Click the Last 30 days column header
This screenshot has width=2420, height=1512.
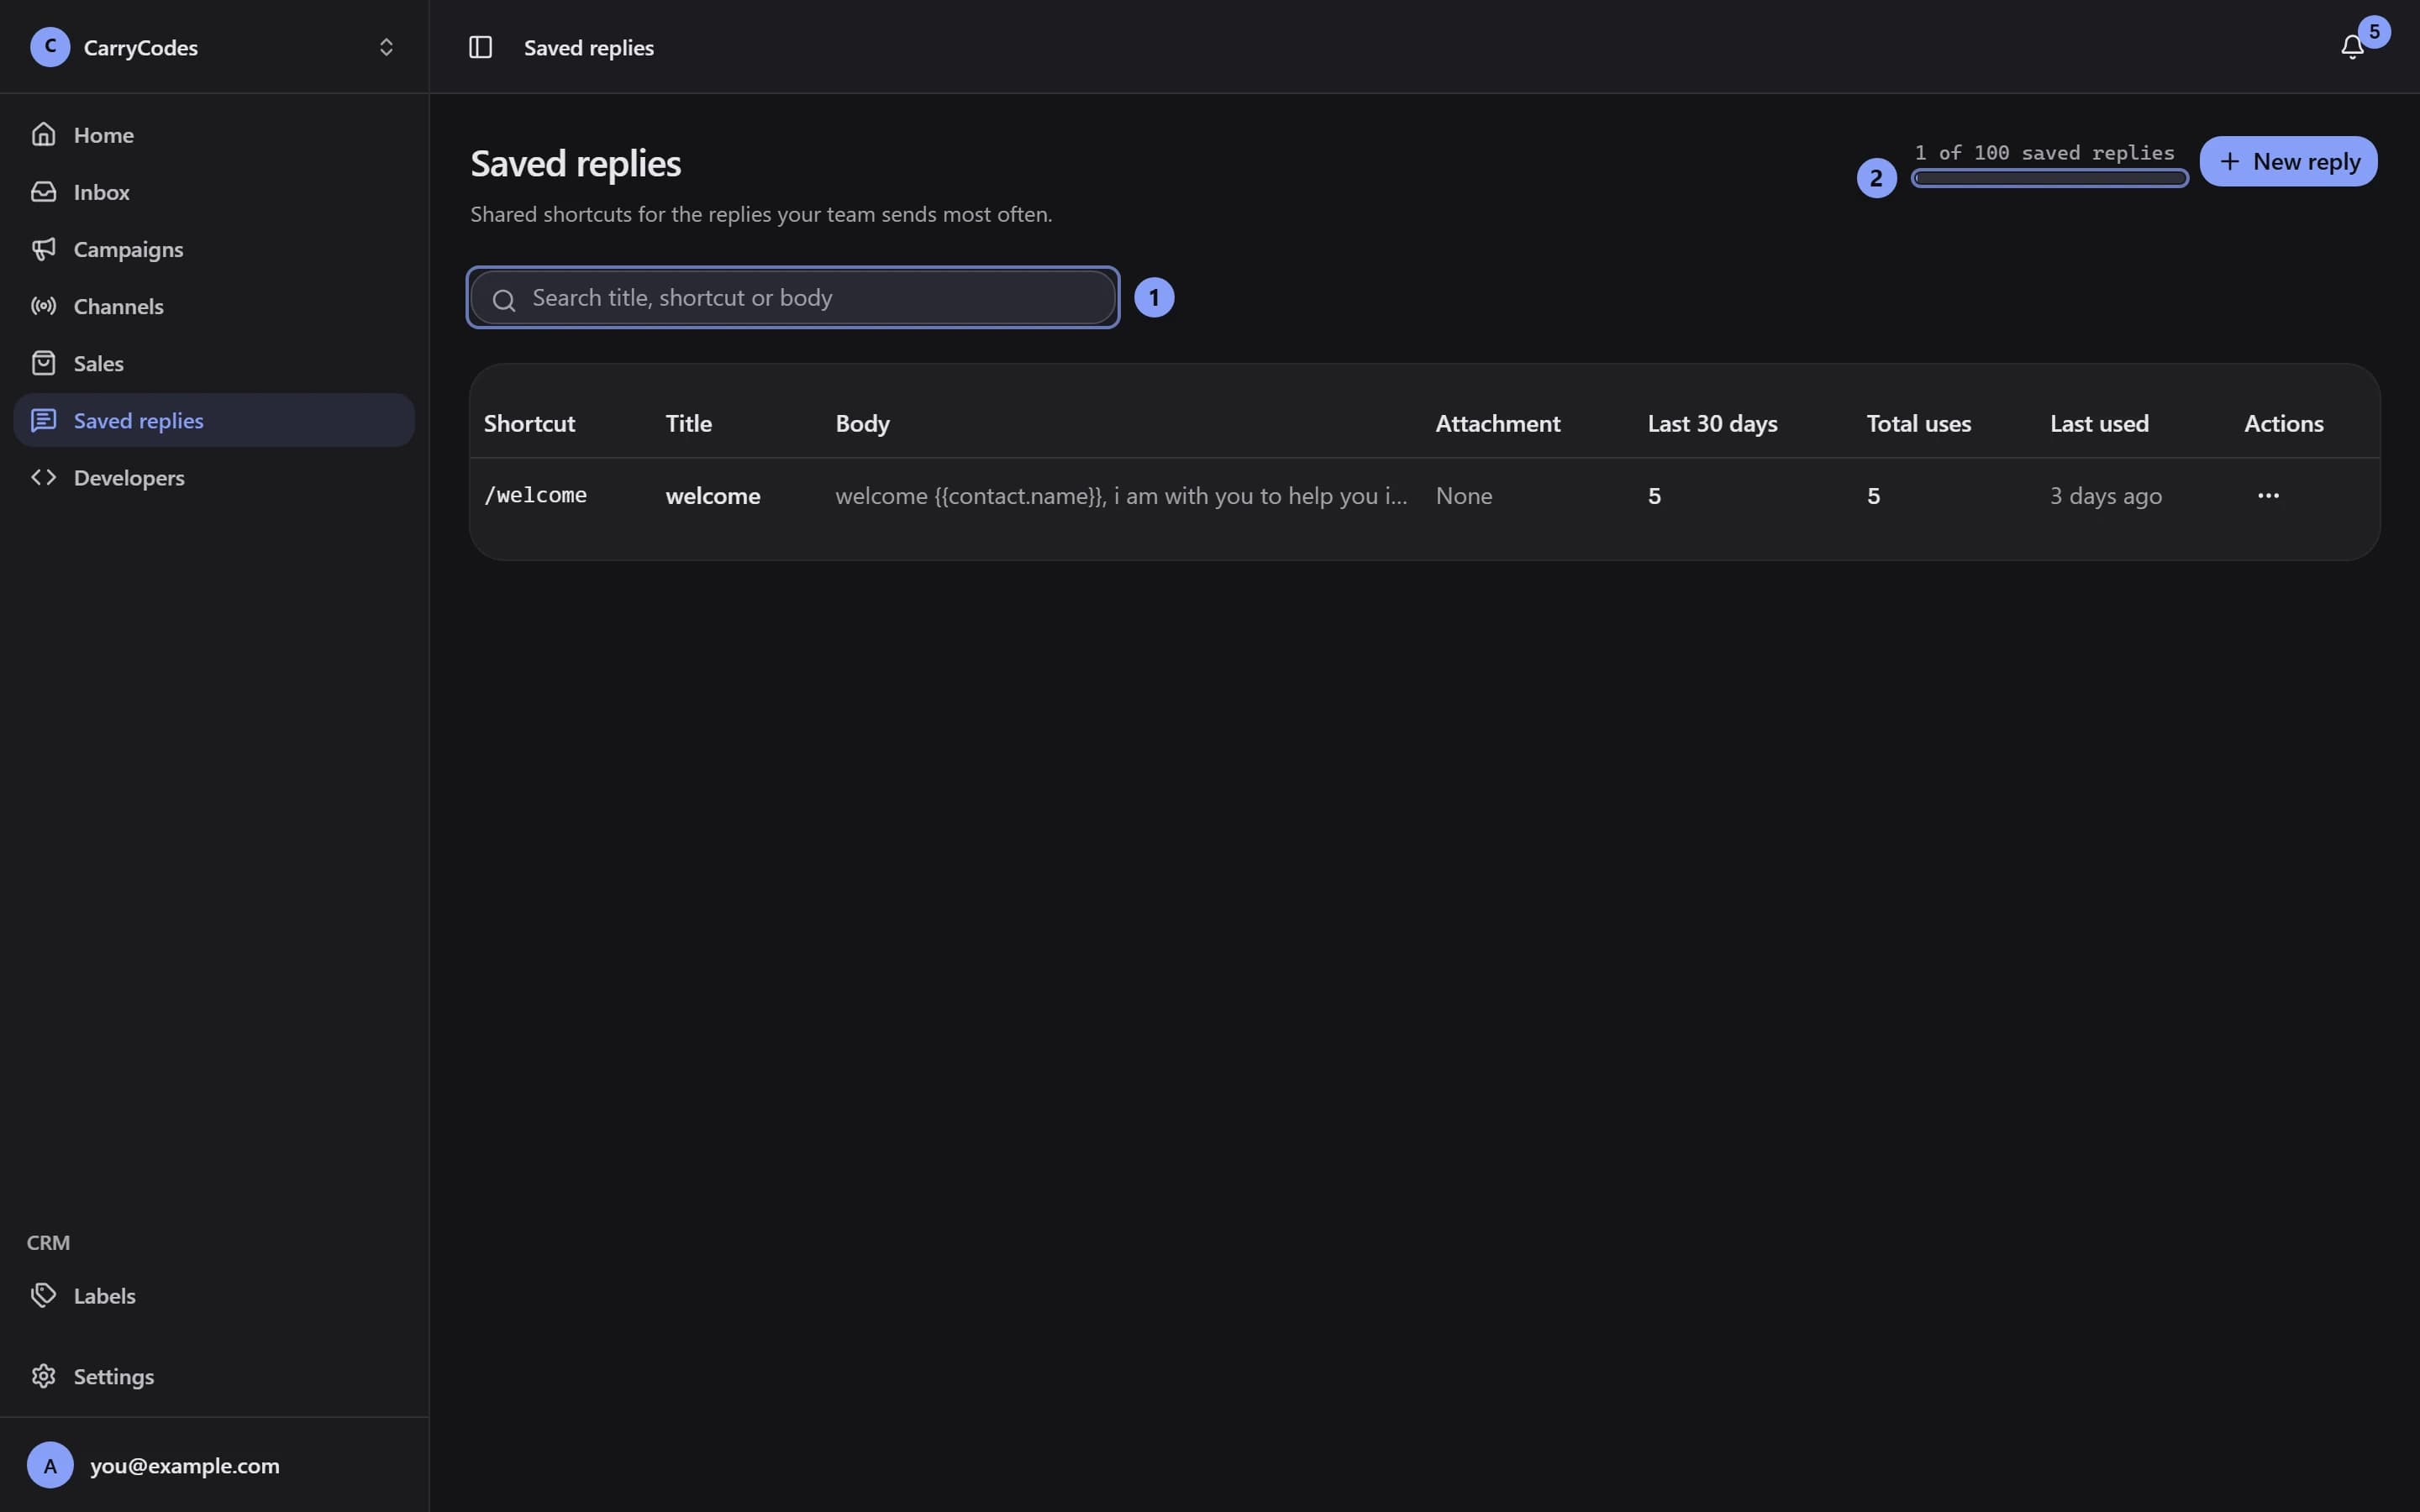(x=1712, y=424)
